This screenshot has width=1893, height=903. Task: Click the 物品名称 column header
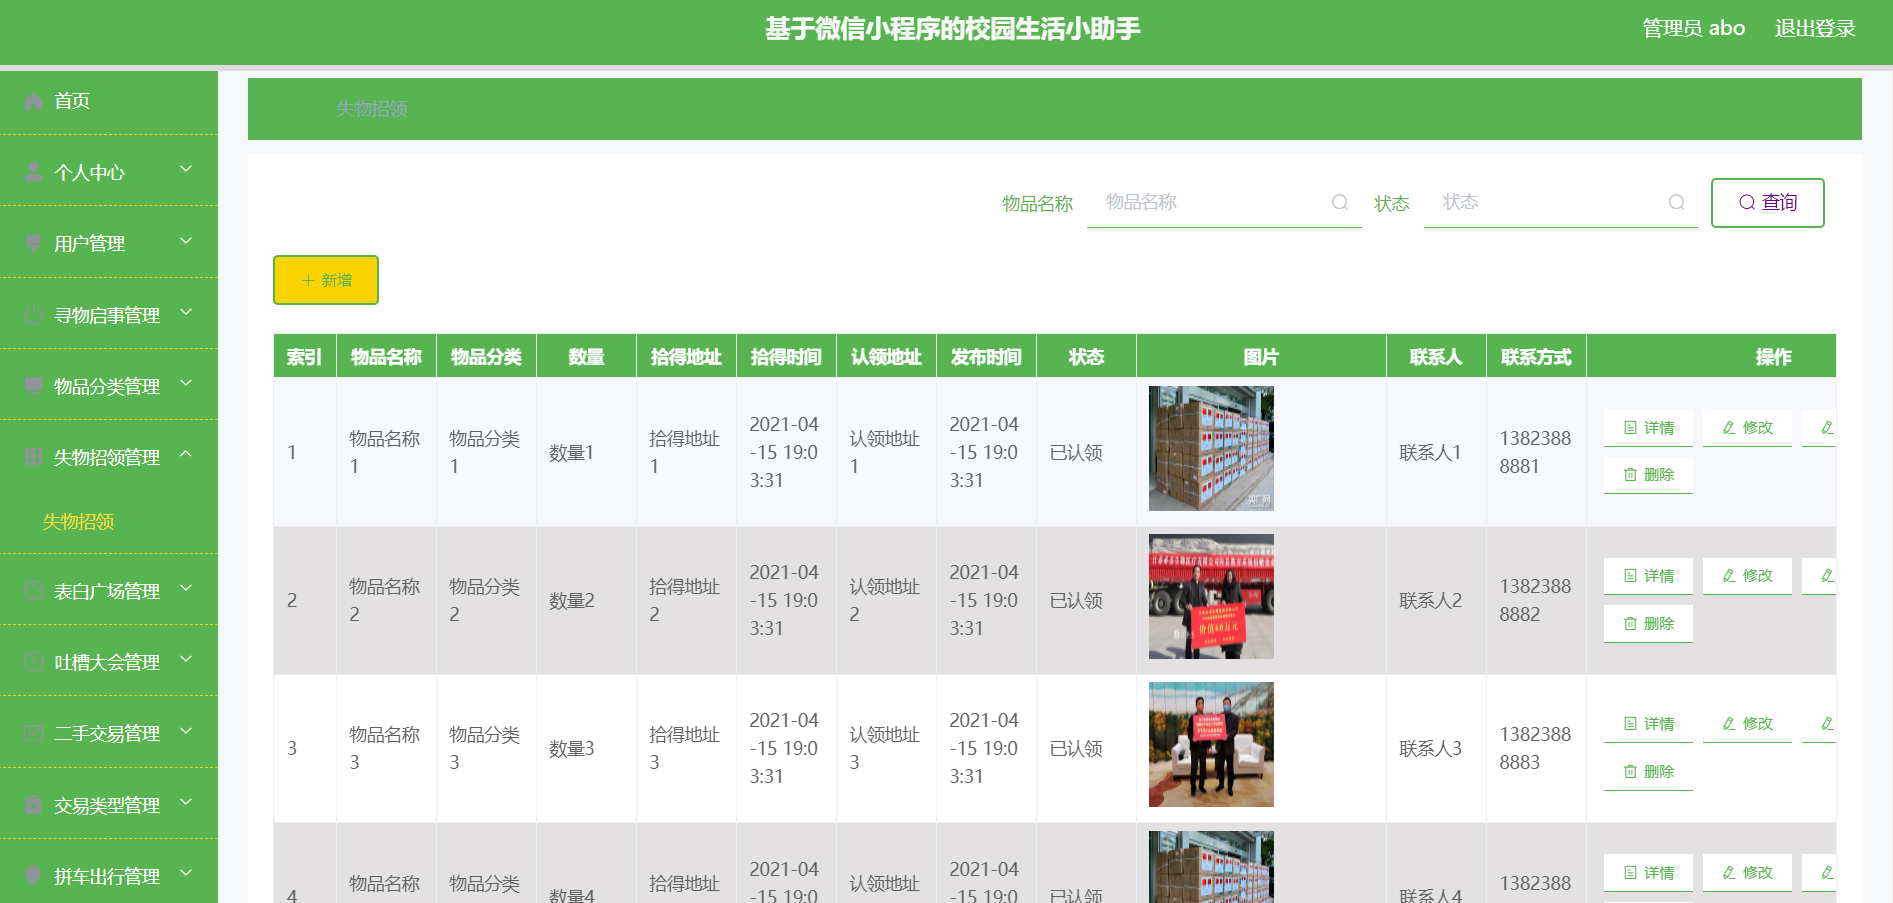[386, 357]
